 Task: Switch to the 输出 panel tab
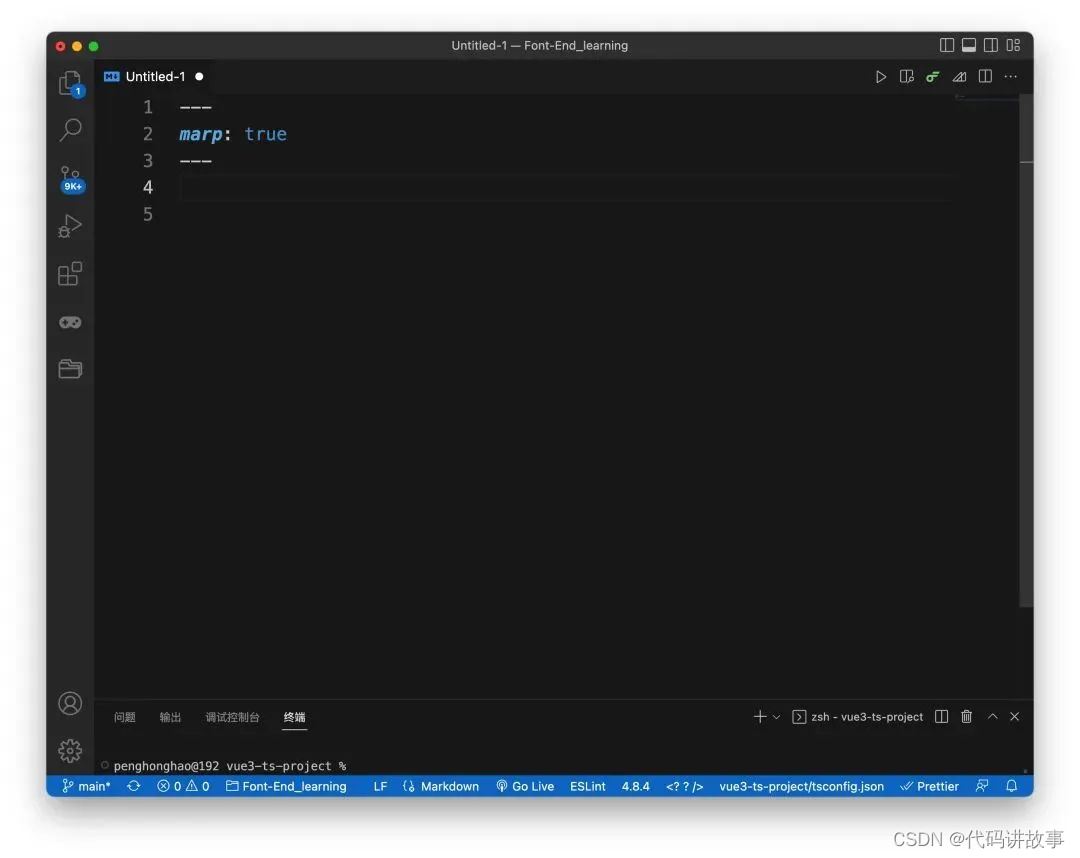pyautogui.click(x=169, y=717)
